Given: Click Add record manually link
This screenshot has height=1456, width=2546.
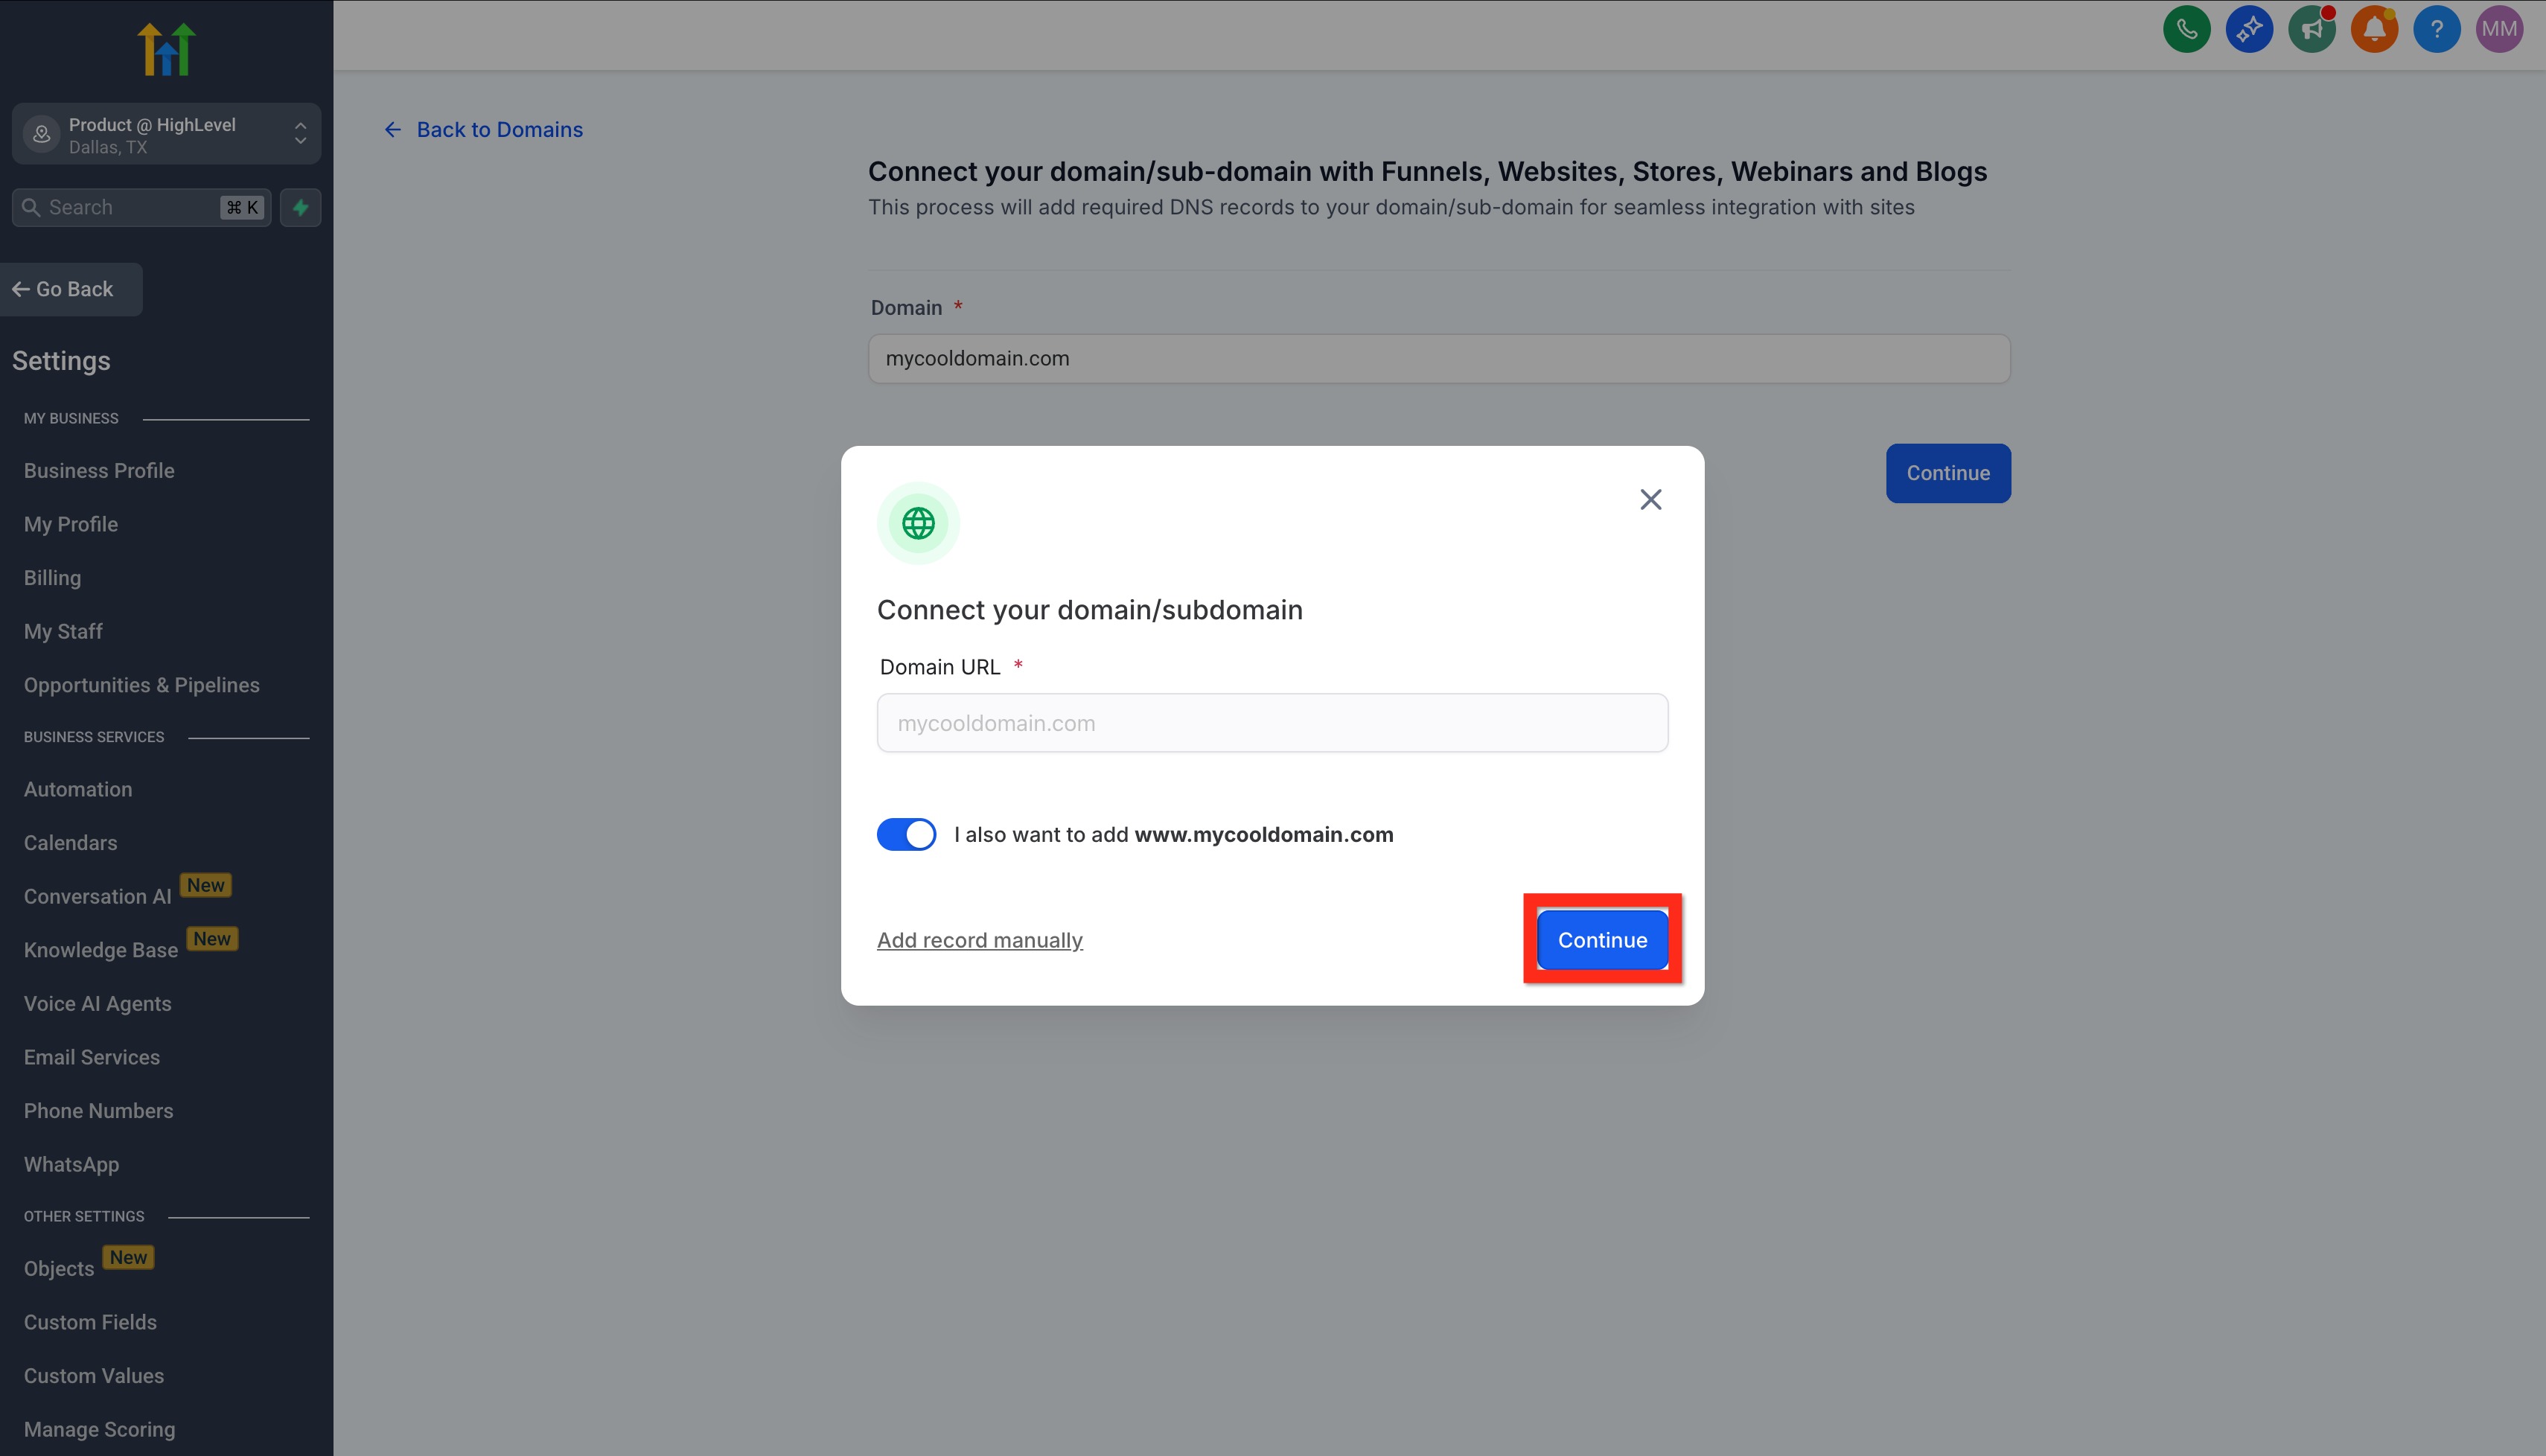Looking at the screenshot, I should [979, 940].
